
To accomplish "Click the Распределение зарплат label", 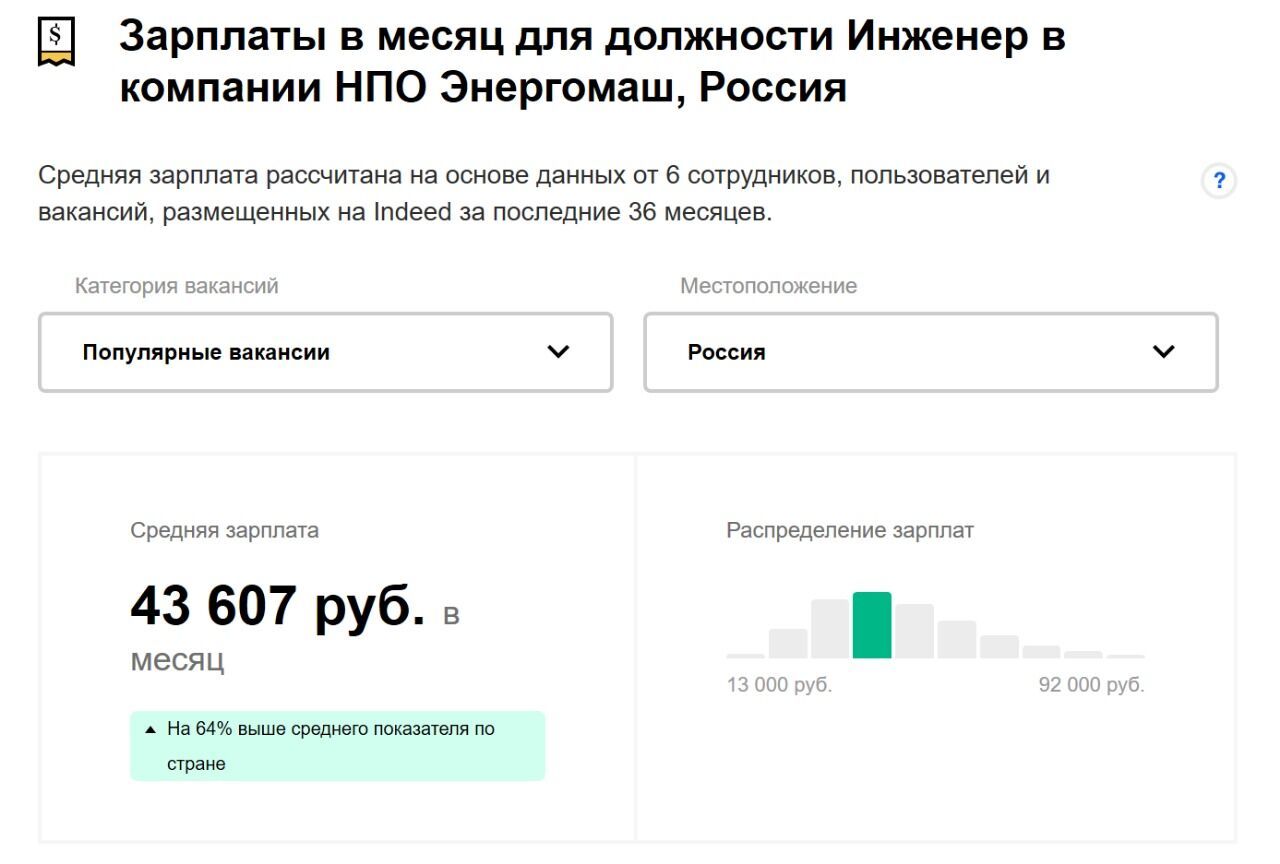I will coord(849,531).
